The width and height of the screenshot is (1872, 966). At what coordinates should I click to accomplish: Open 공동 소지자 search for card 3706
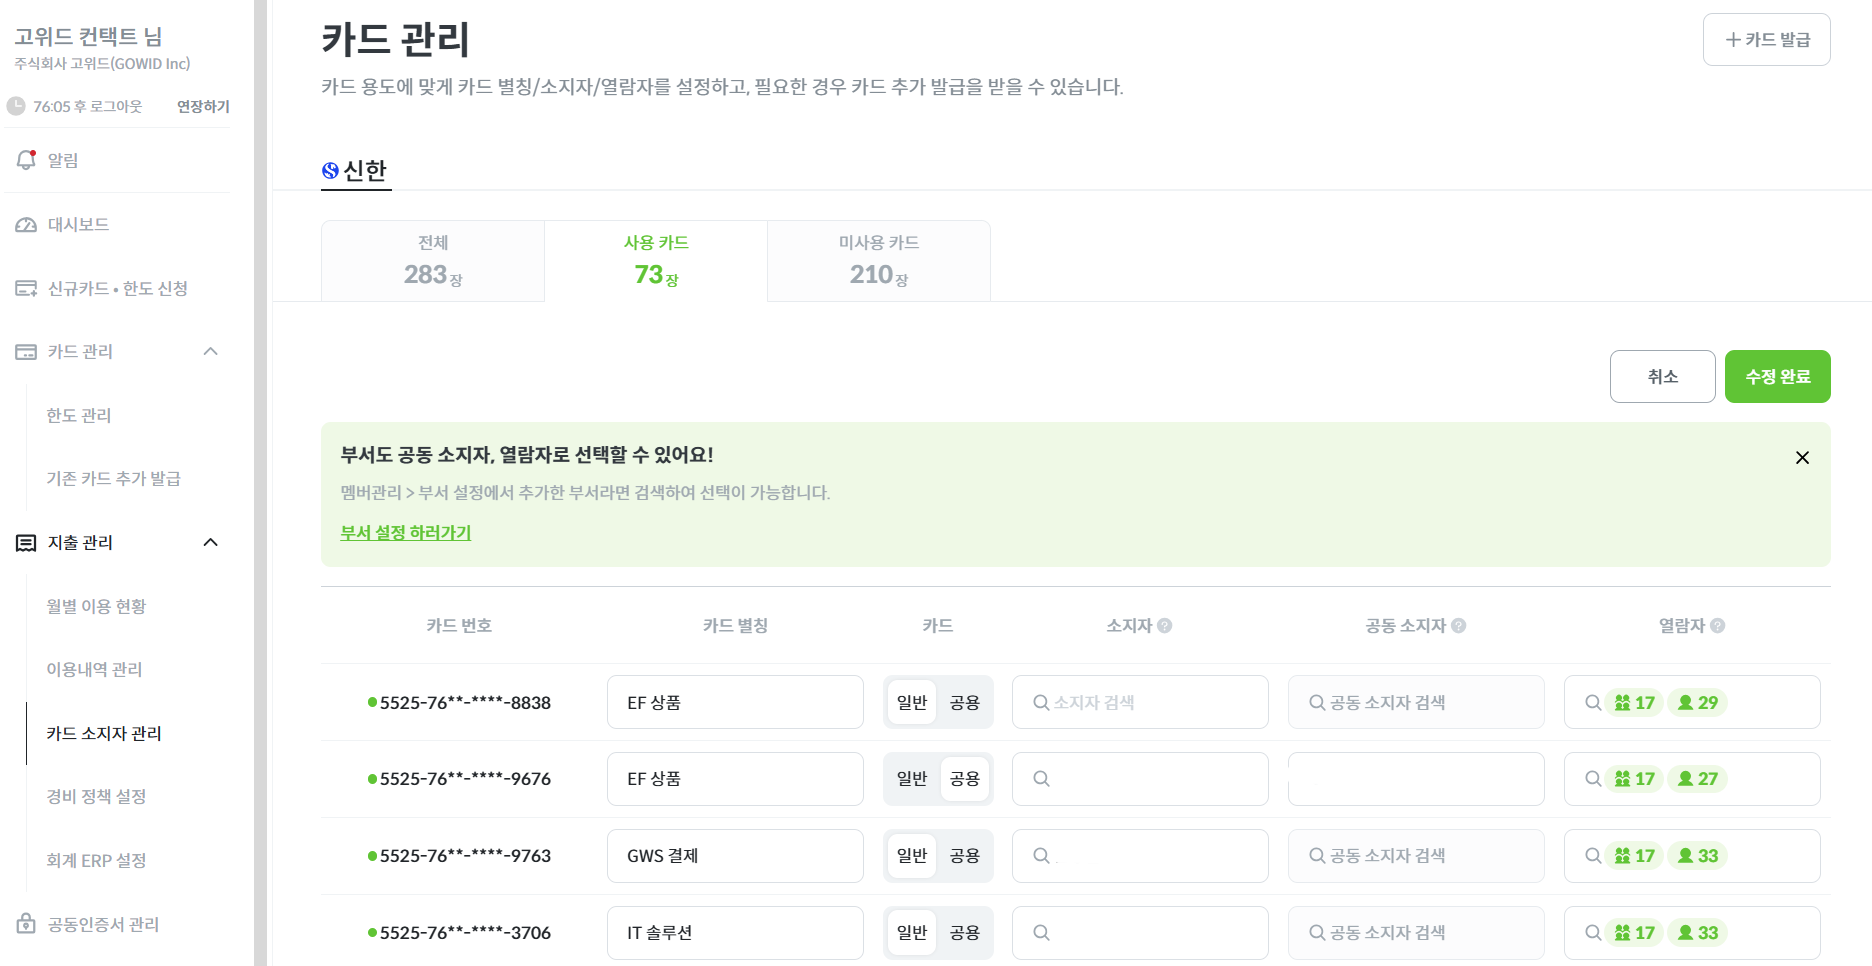(1415, 933)
